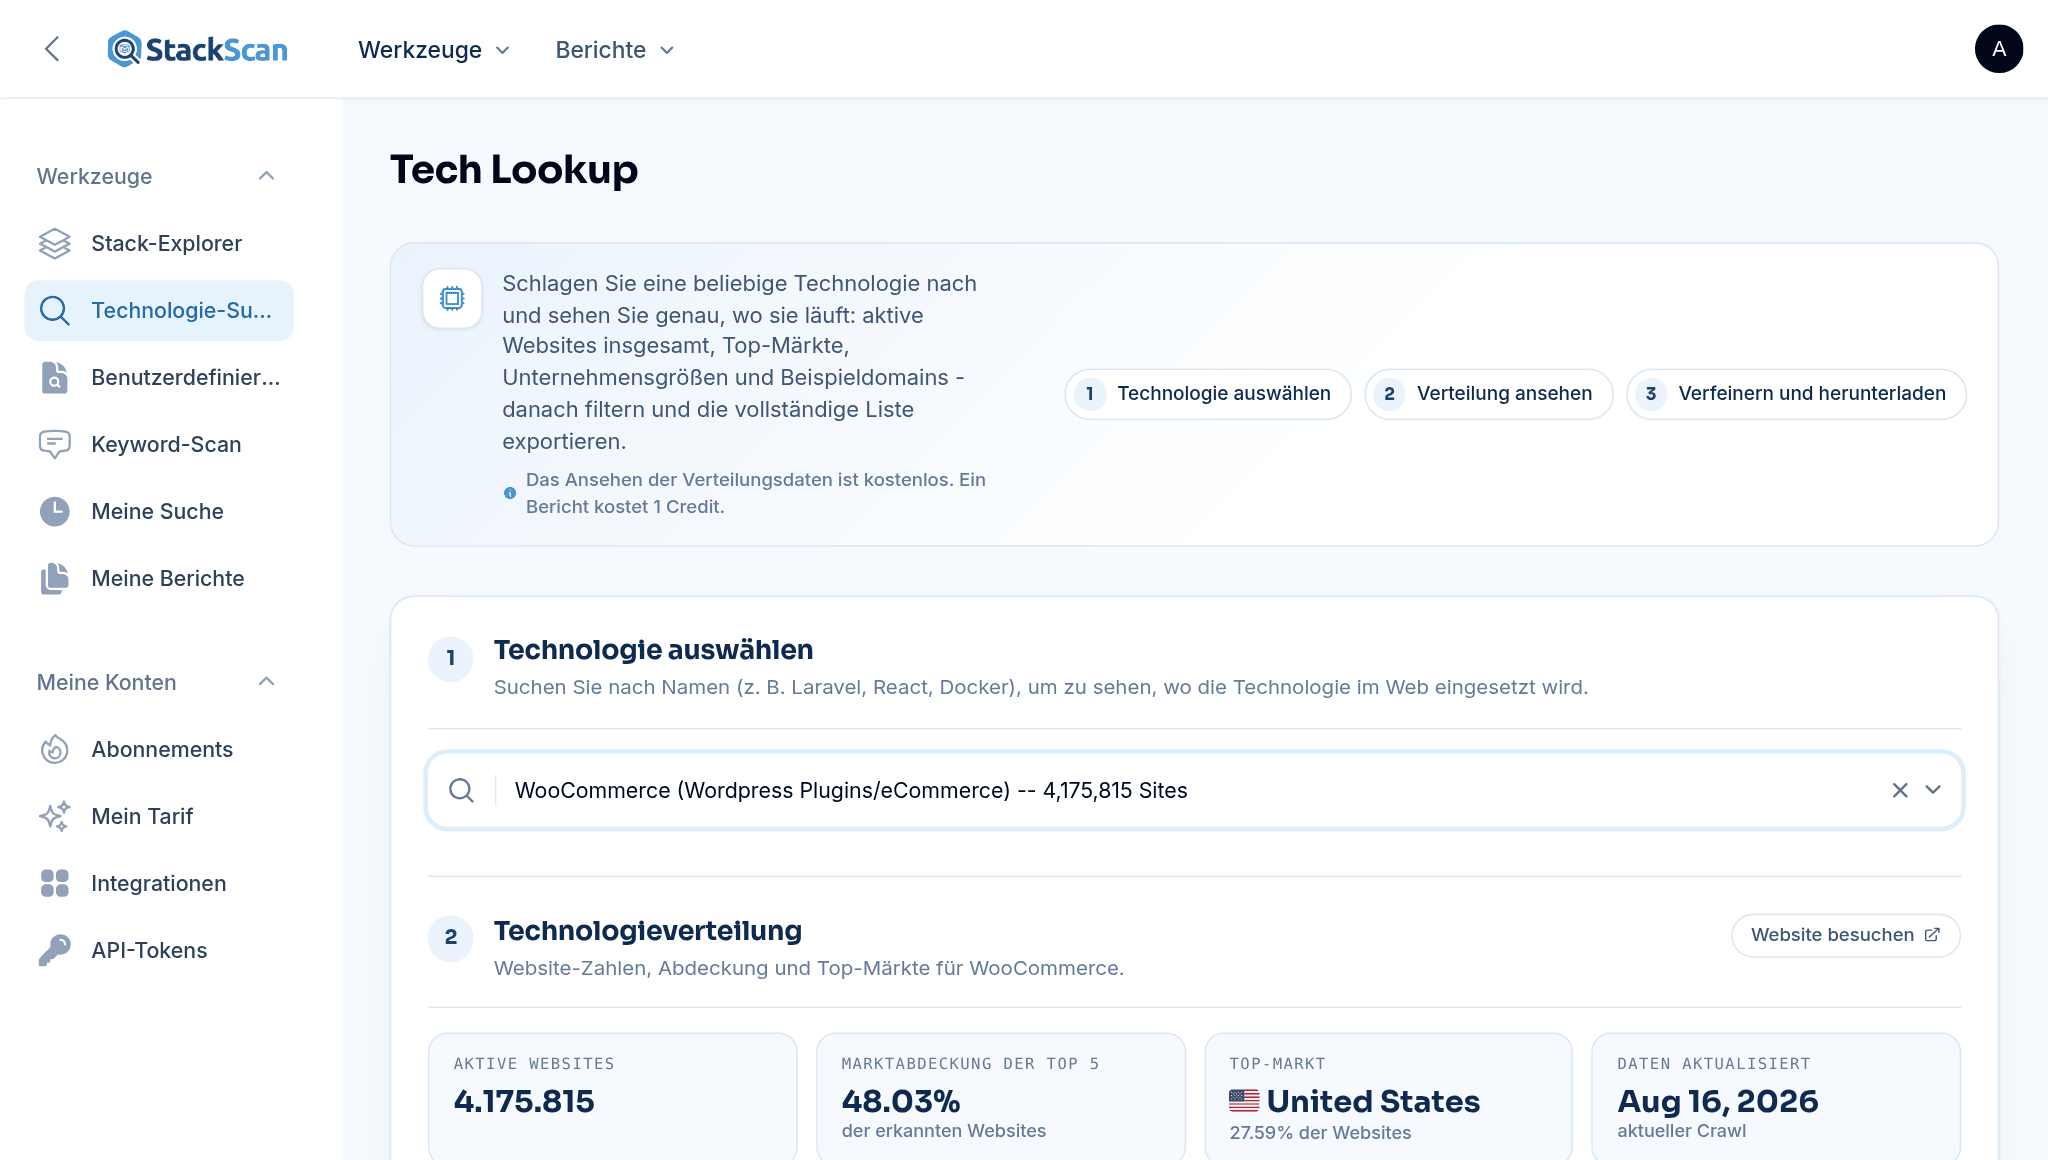Open the user avatar A menu
The height and width of the screenshot is (1160, 2048).
coord(1998,49)
